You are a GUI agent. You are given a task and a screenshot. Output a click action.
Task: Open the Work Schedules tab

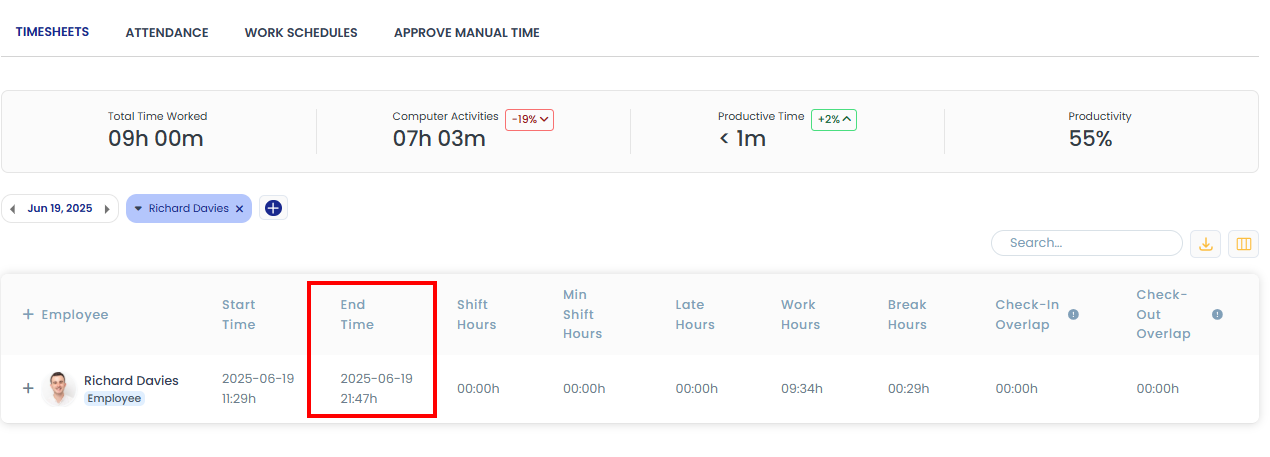(301, 33)
